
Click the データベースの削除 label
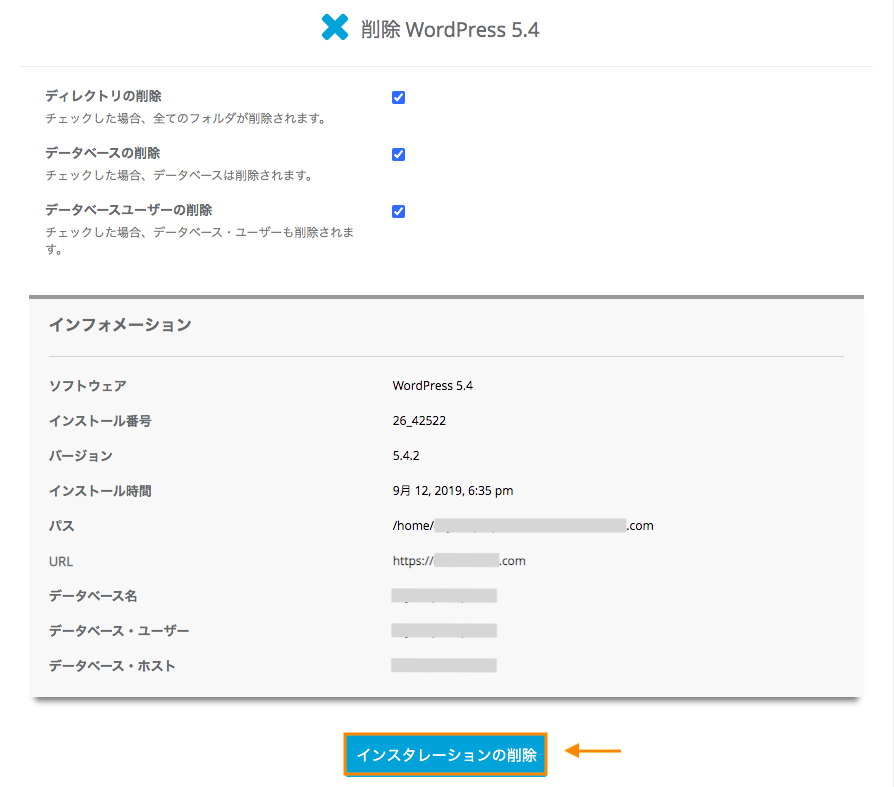point(103,153)
